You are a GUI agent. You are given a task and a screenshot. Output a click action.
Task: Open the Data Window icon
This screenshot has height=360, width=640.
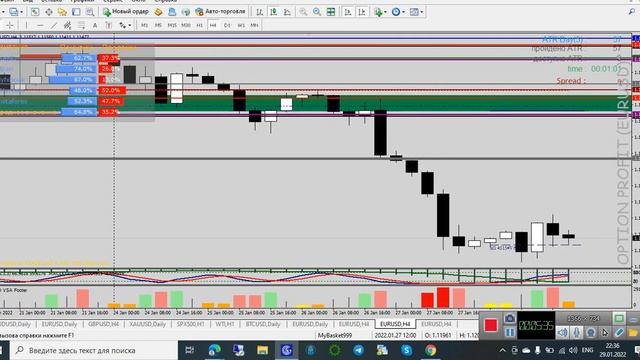(x=49, y=12)
